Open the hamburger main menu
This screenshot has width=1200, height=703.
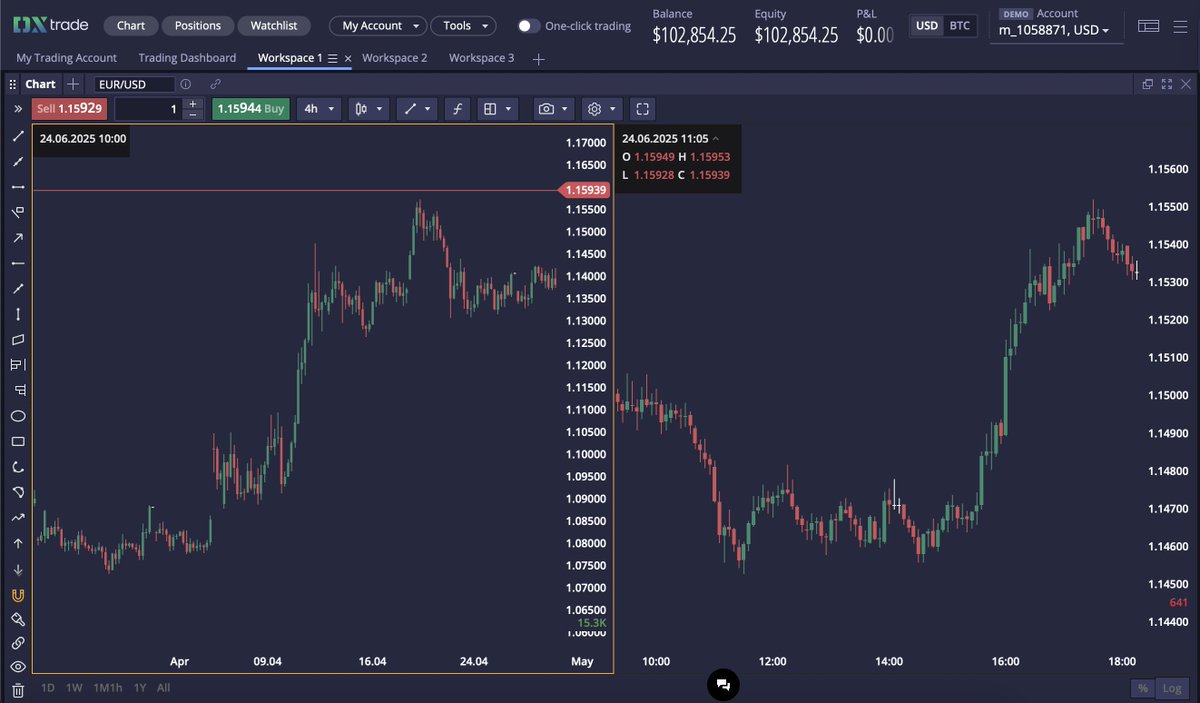tap(1182, 25)
